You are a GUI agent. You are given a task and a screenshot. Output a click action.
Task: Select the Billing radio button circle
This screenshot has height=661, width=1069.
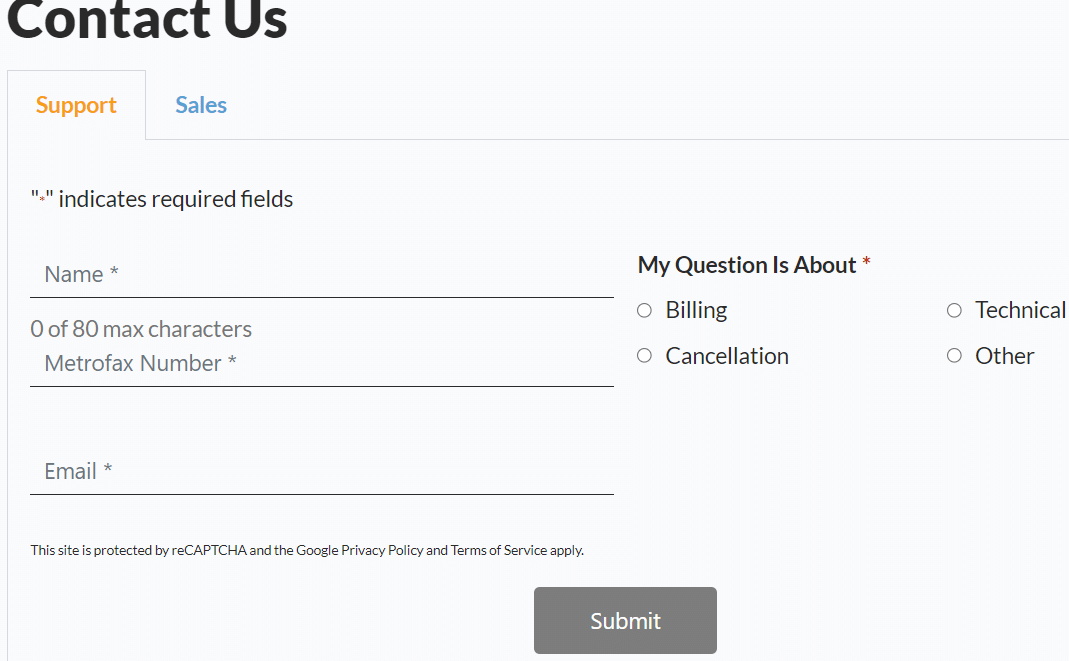tap(644, 311)
